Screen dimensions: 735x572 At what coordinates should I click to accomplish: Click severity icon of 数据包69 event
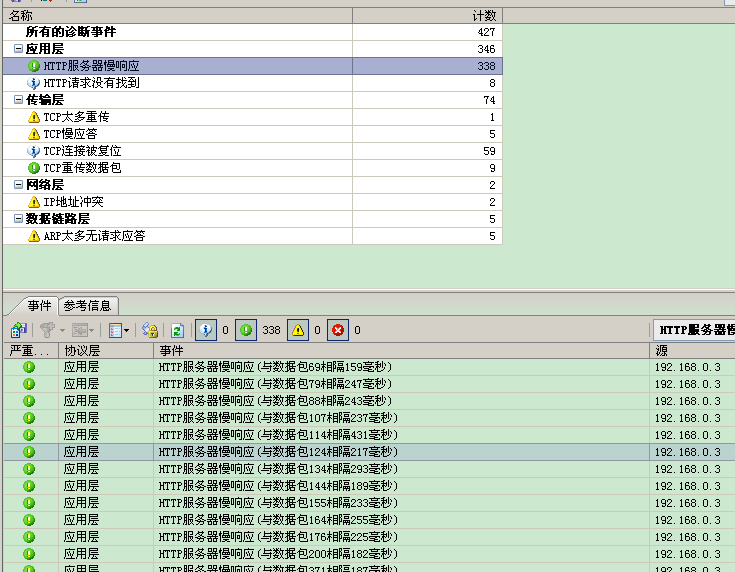[x=29, y=367]
